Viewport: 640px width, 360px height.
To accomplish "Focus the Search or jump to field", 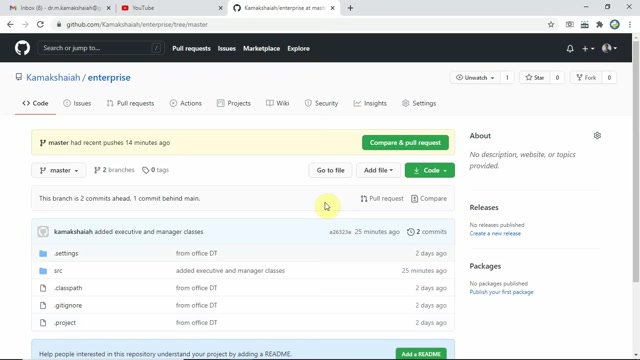I will coord(100,48).
